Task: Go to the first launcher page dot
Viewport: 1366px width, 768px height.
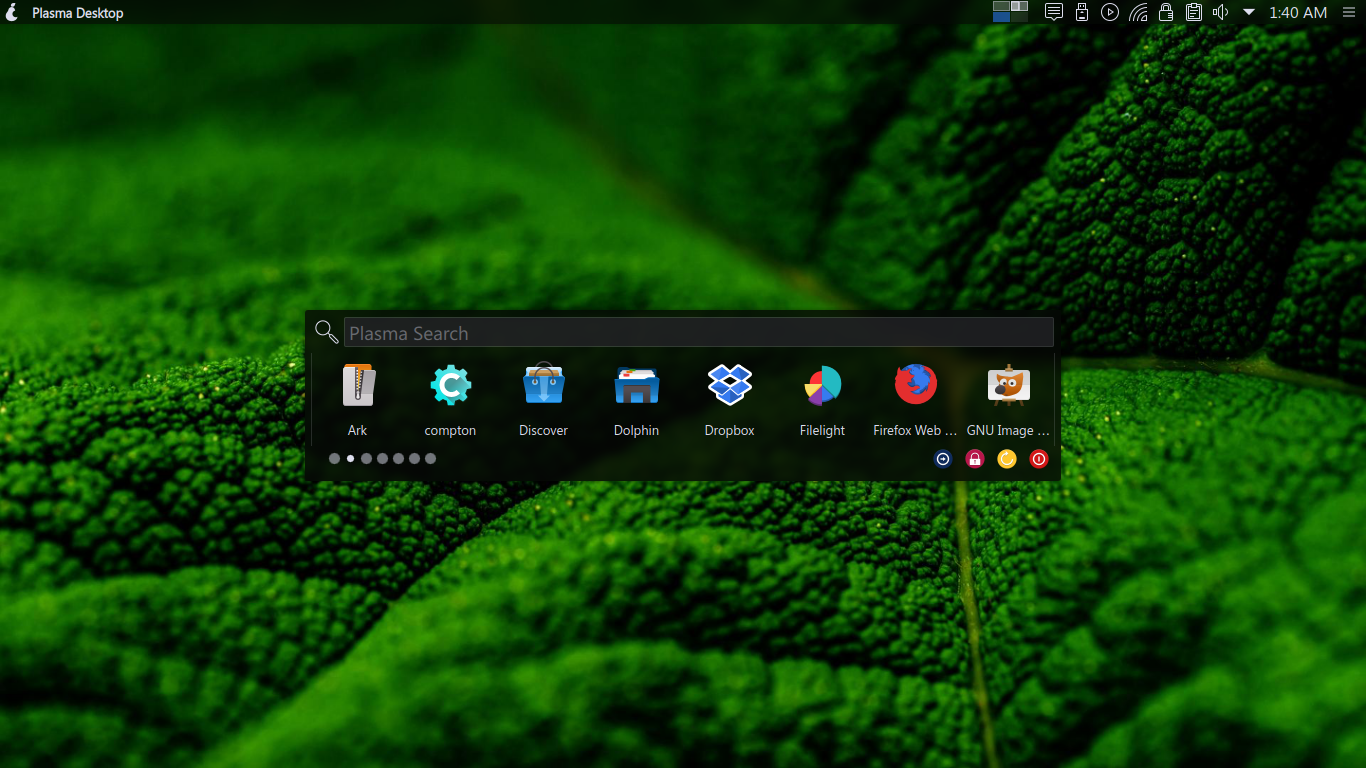Action: pos(334,459)
